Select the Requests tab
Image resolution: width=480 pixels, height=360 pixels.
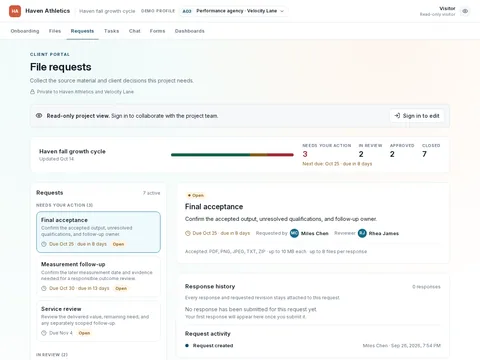[x=82, y=31]
